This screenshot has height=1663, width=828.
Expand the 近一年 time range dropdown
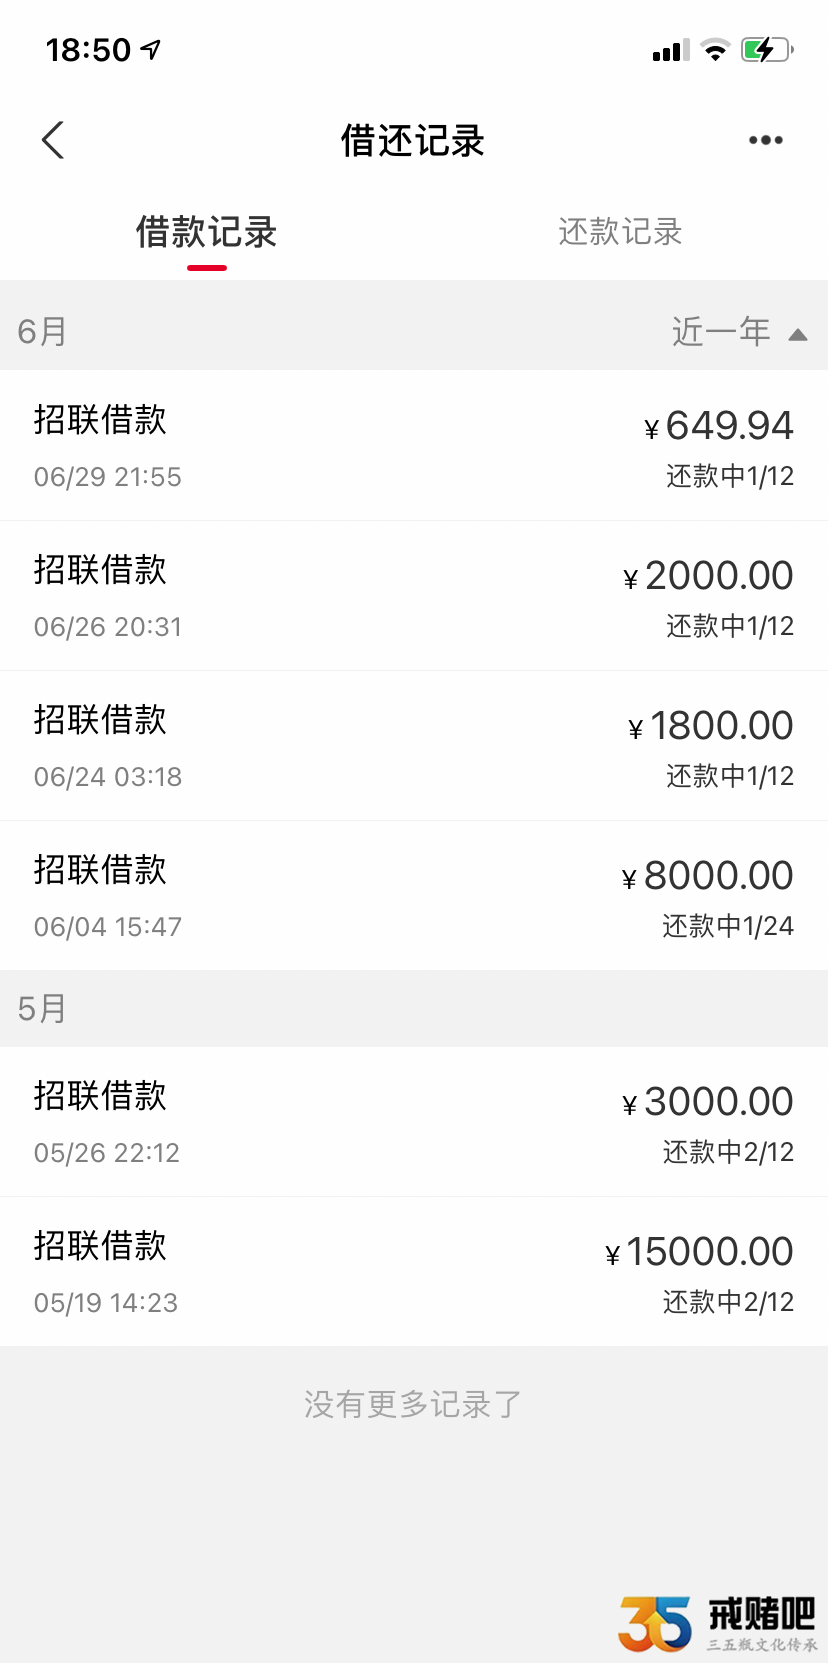coord(739,332)
